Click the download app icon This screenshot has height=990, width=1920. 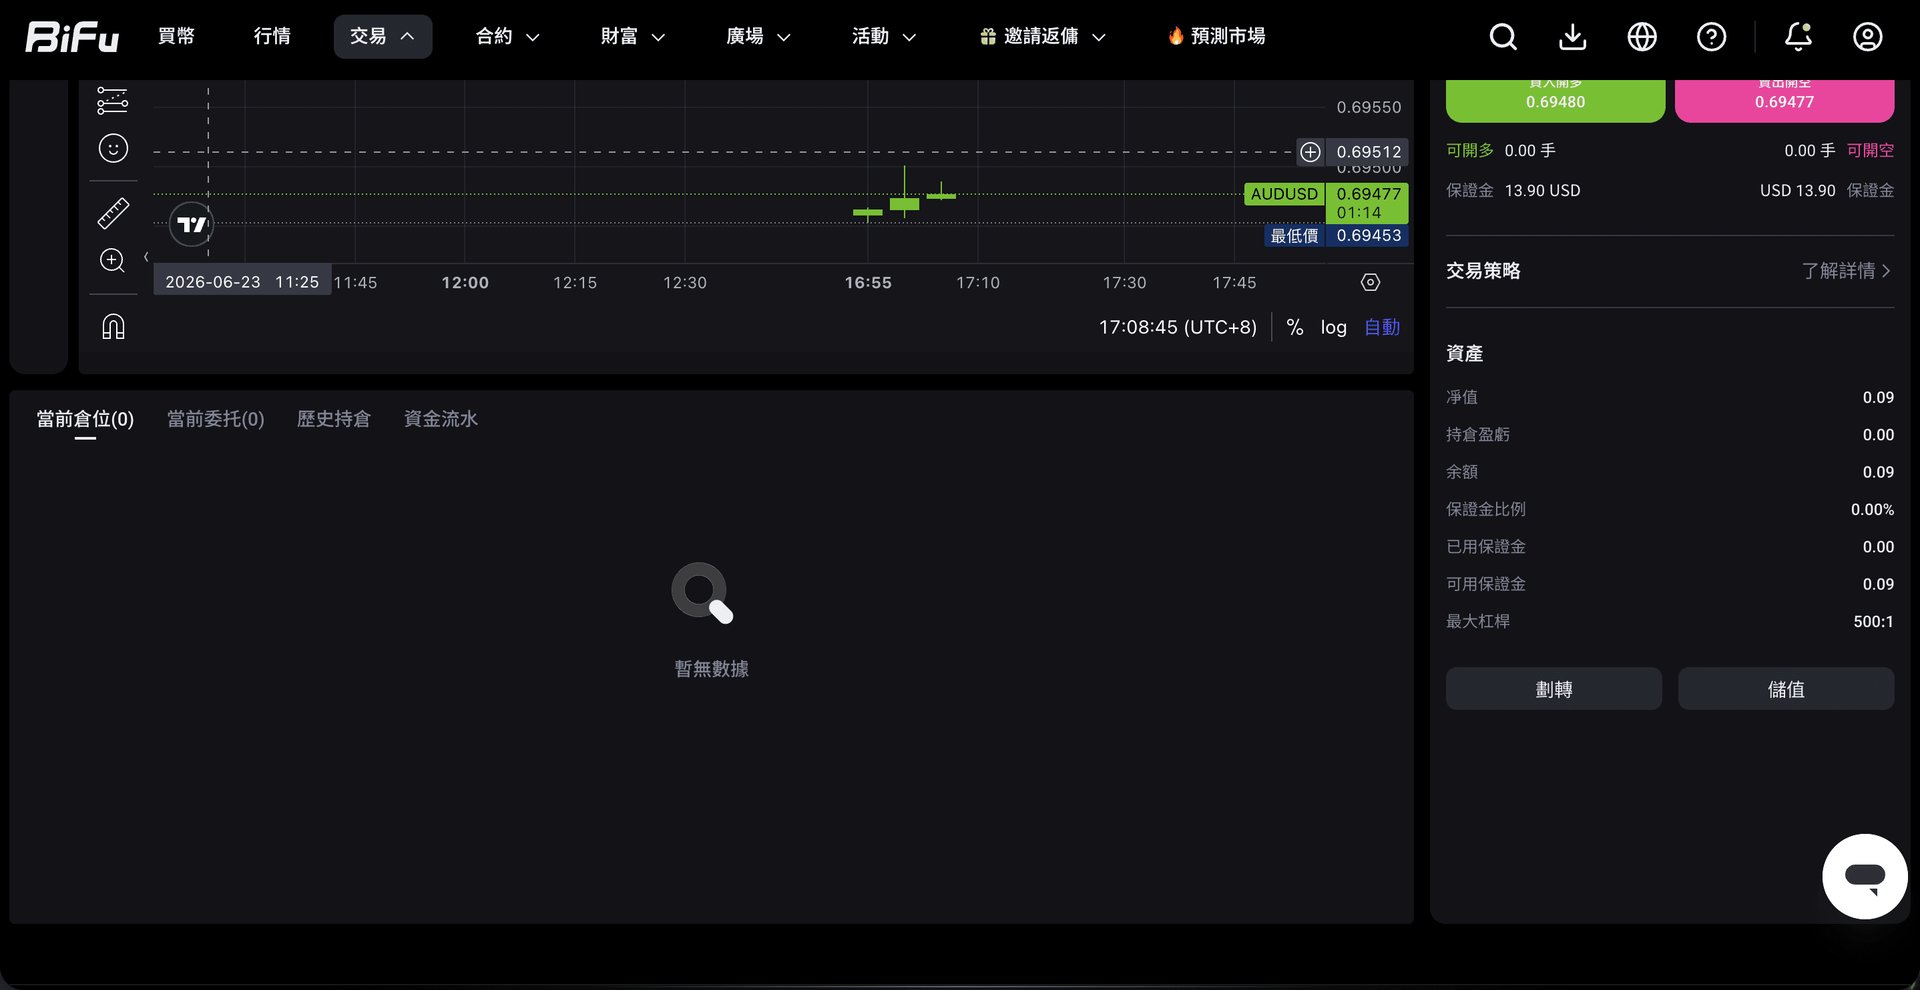[1573, 37]
